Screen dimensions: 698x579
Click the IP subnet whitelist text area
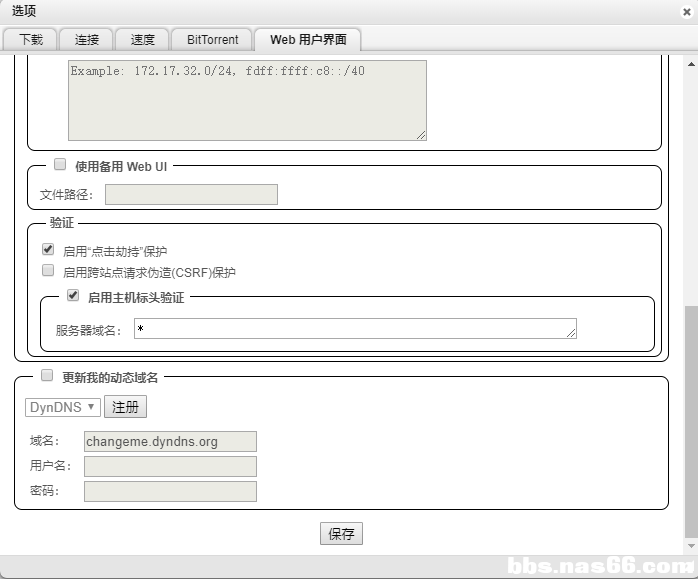click(247, 100)
